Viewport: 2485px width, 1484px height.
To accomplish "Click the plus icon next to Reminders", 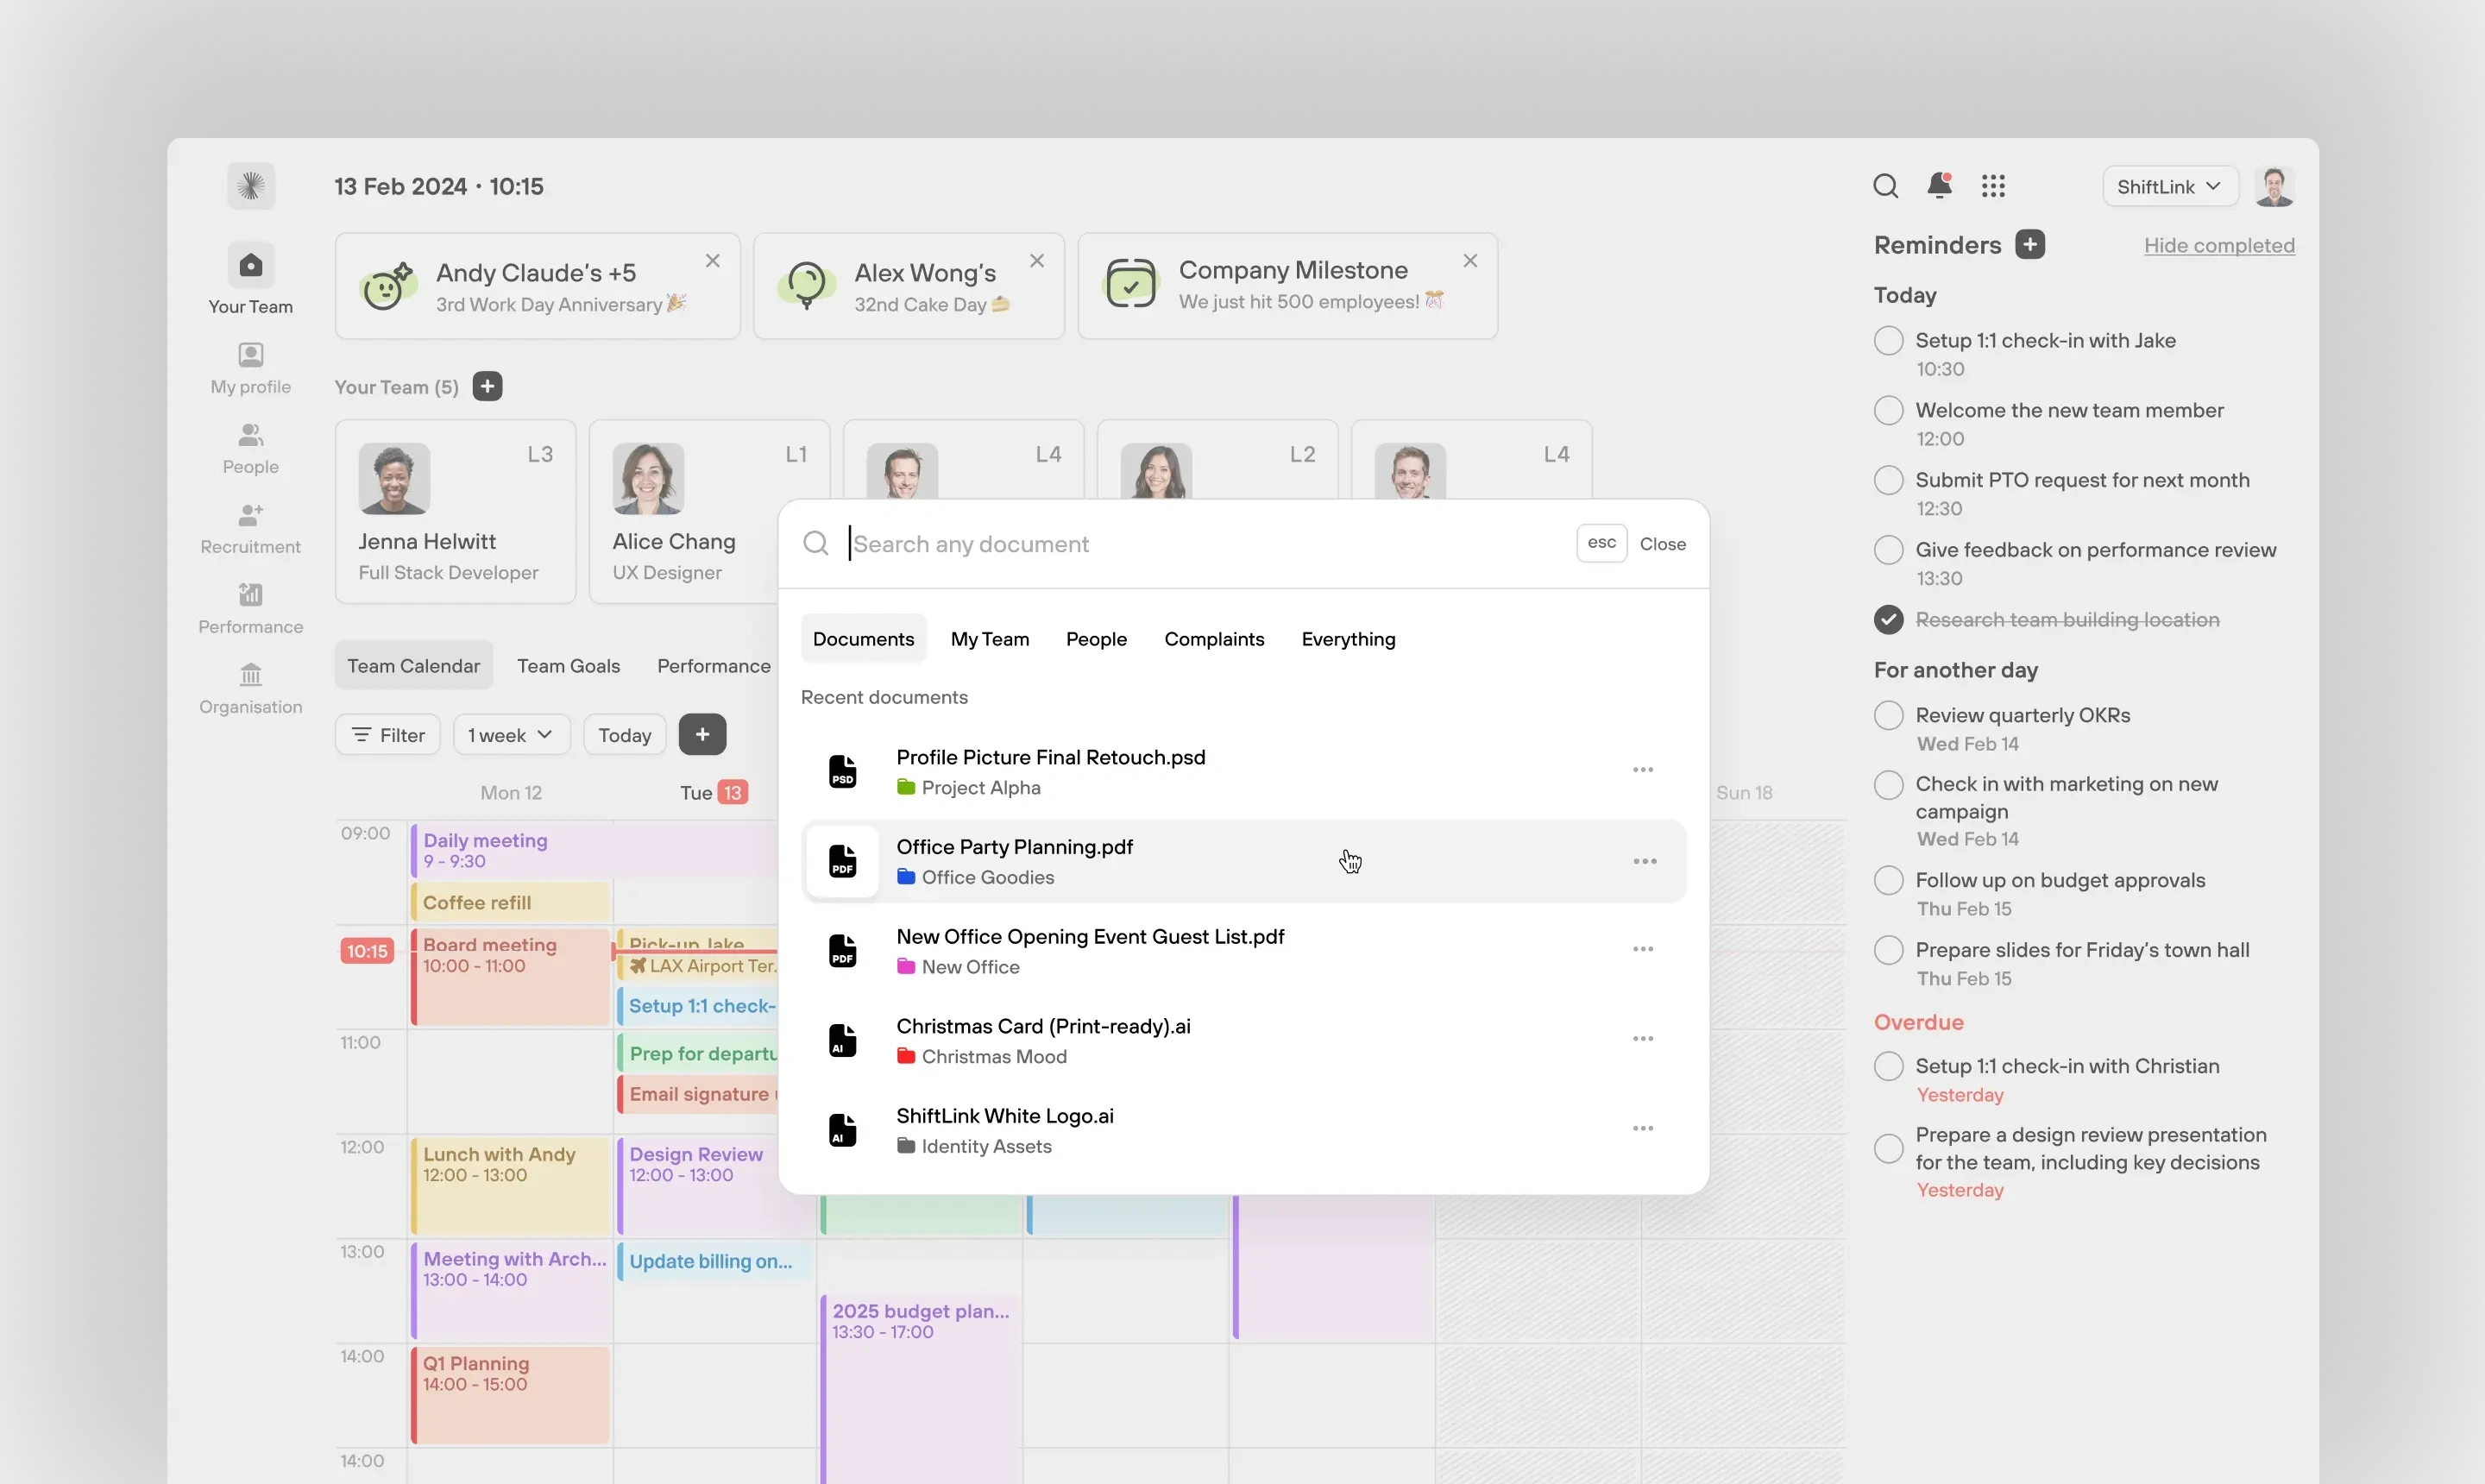I will (x=2030, y=245).
